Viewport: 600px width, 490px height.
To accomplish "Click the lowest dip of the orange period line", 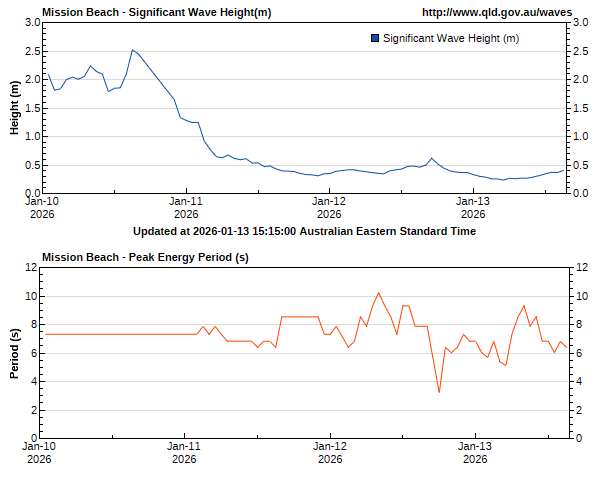I will [x=439, y=391].
